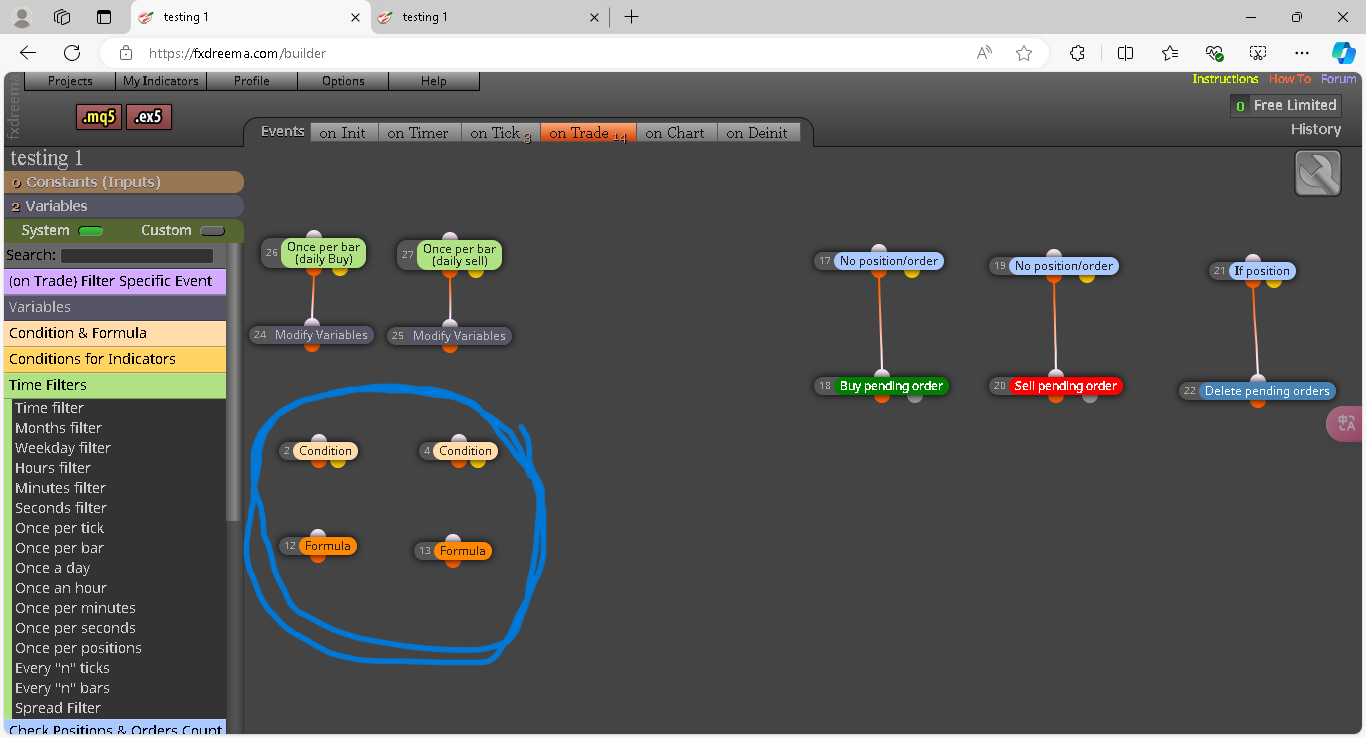Switch to on Timer event tab
This screenshot has height=738, width=1366.
point(418,132)
